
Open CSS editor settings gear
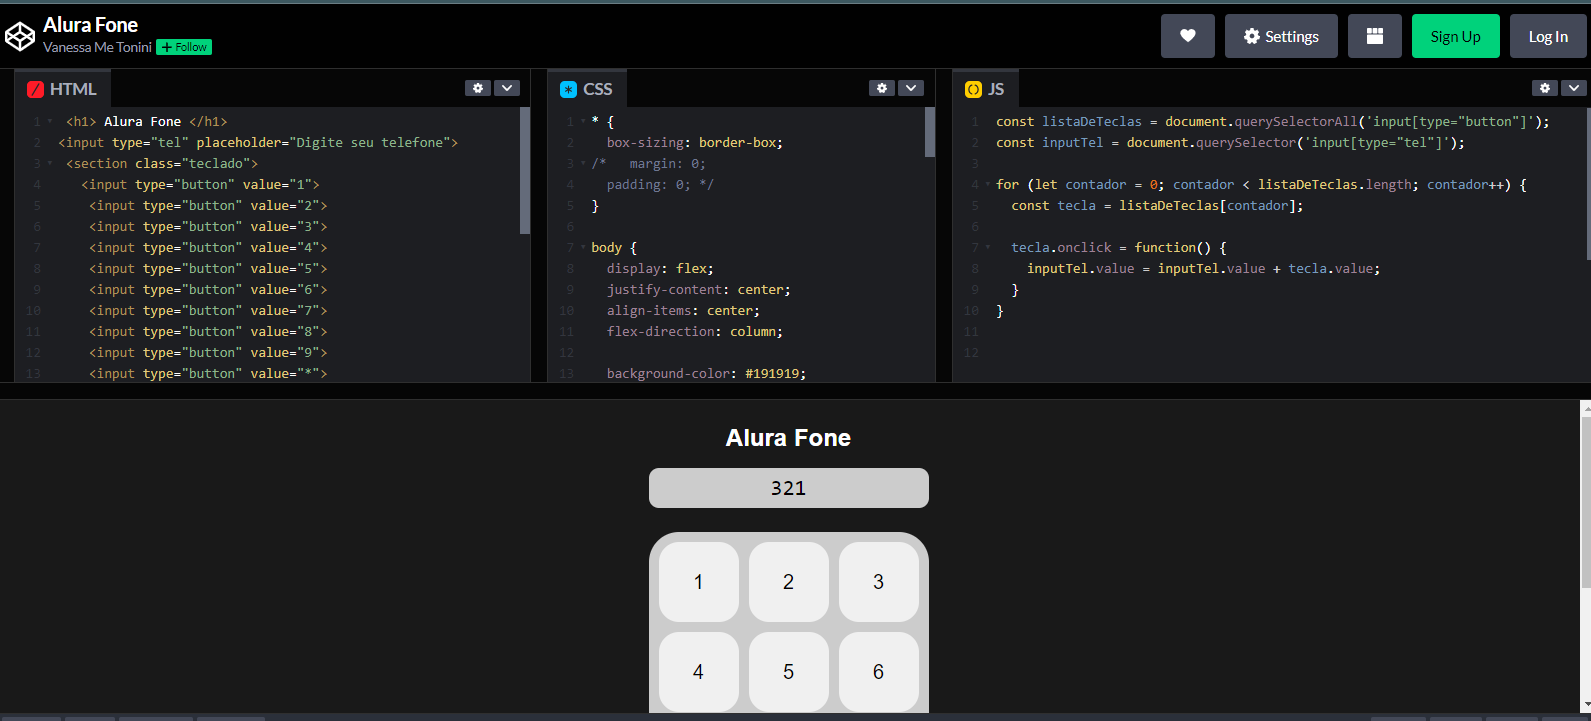[x=882, y=88]
